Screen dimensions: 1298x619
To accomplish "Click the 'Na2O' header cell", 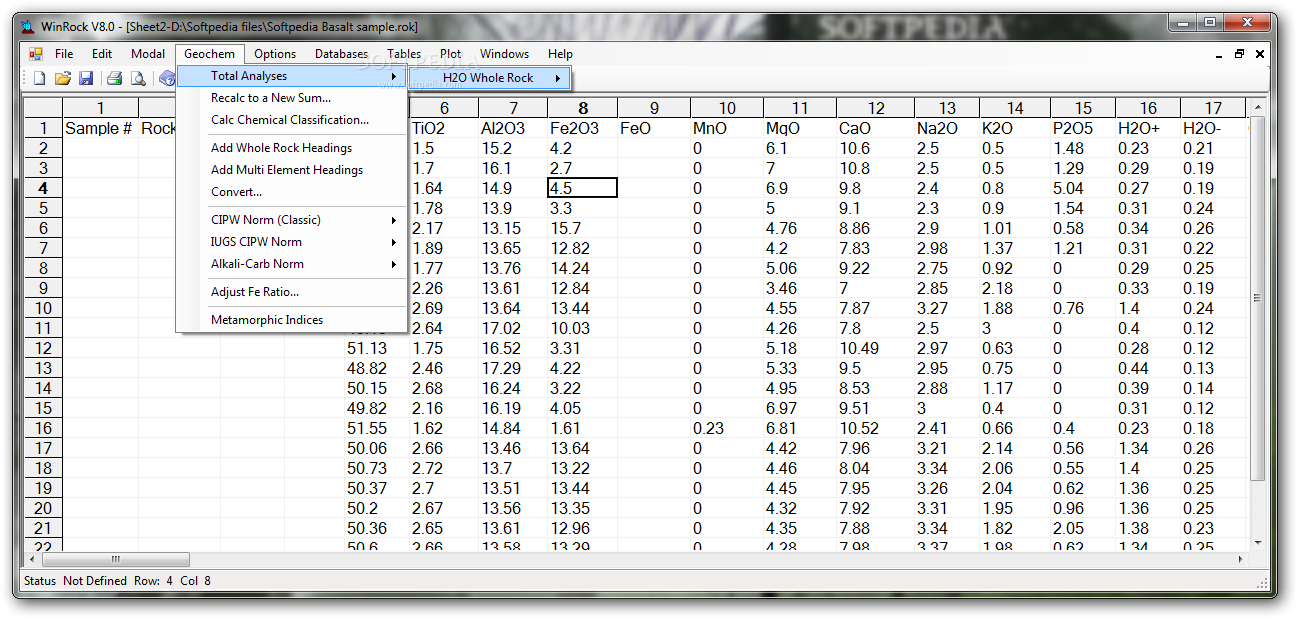I will (947, 128).
